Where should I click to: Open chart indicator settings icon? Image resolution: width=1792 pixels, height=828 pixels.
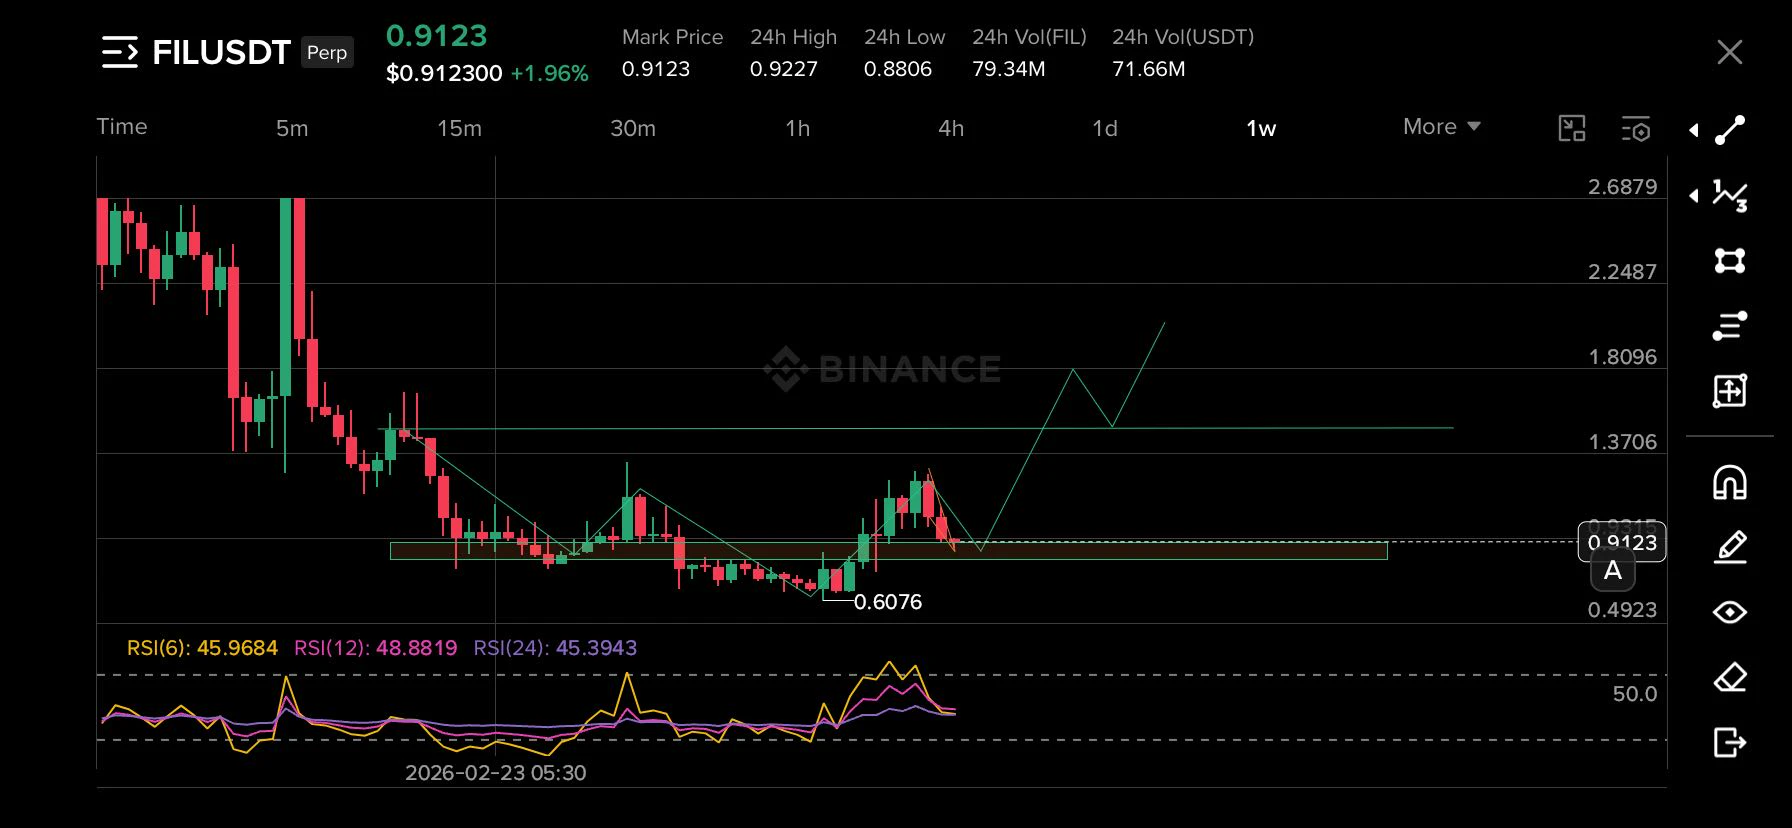click(1636, 128)
